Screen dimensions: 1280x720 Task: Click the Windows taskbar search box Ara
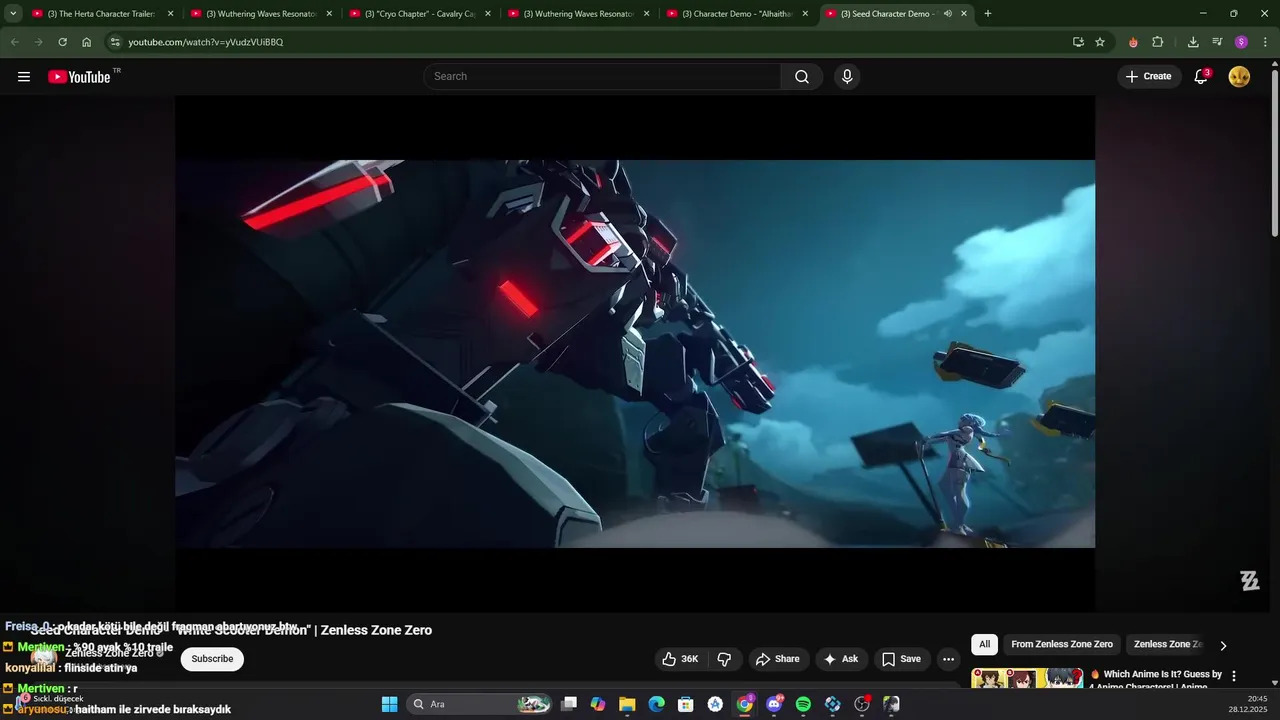point(480,705)
